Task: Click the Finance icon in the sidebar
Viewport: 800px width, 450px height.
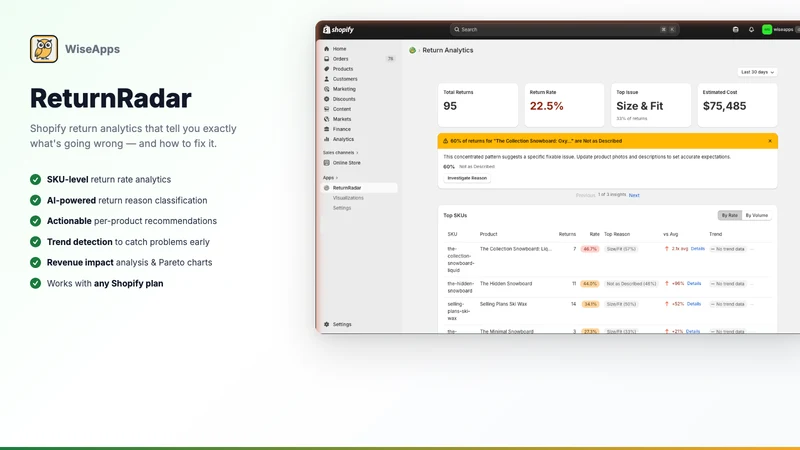Action: click(327, 129)
